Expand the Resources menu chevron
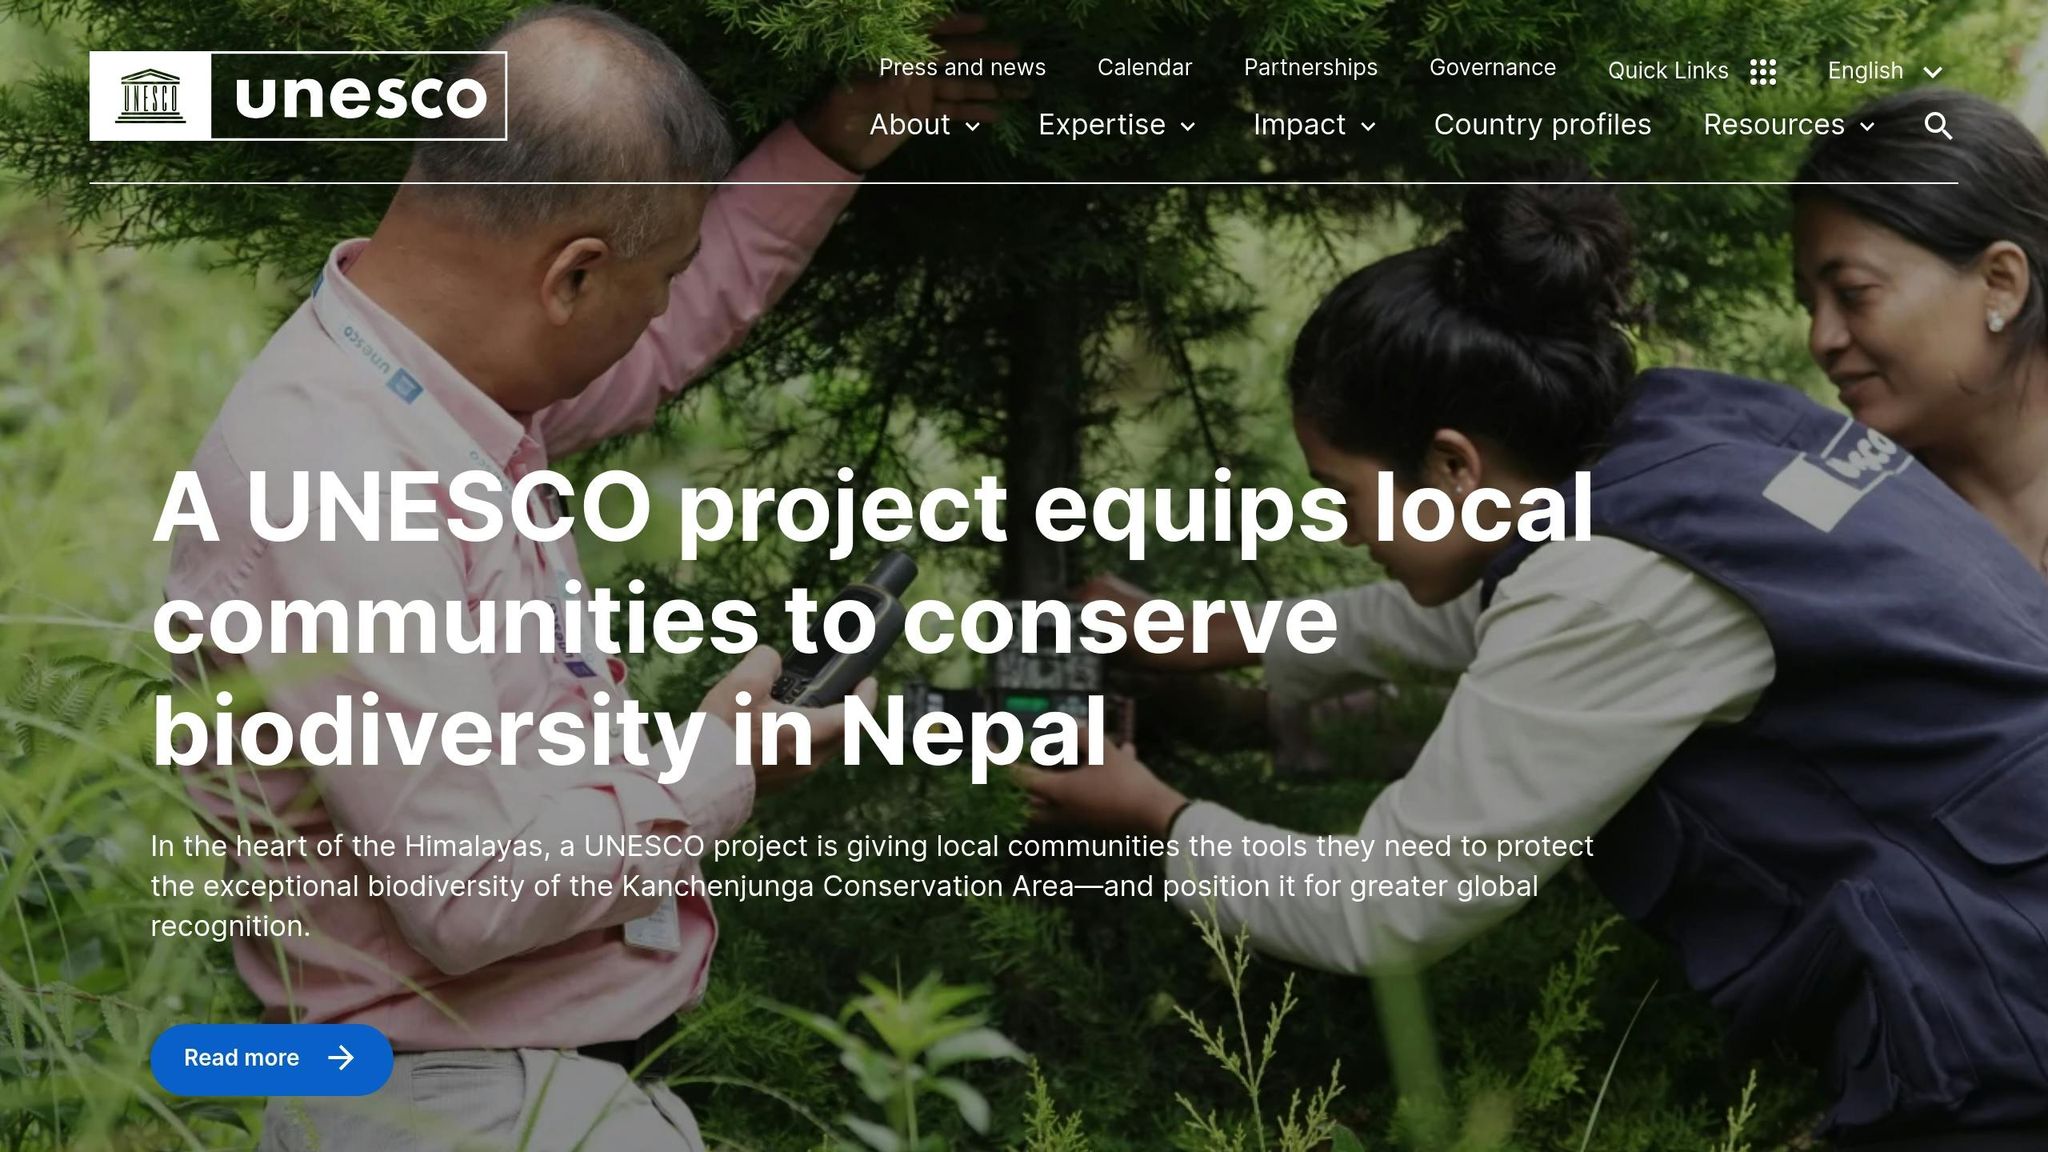The image size is (2048, 1152). pos(1867,126)
